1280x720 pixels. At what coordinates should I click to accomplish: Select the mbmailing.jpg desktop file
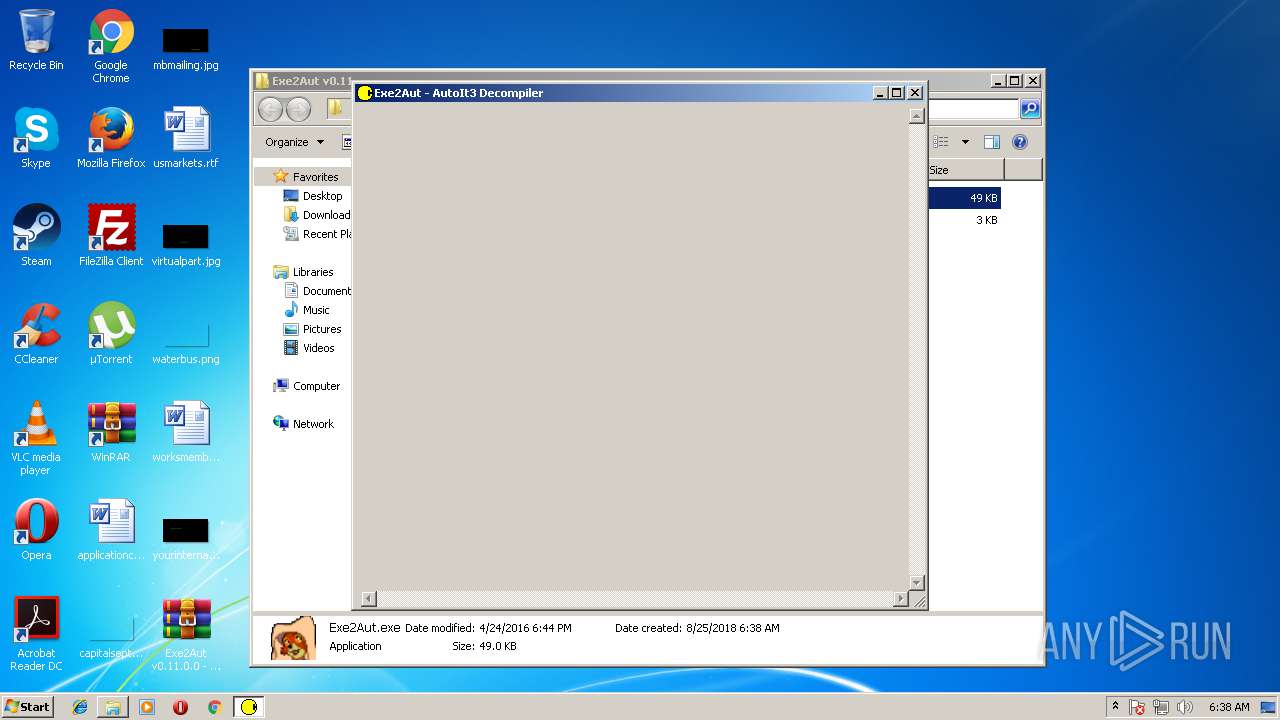(x=186, y=46)
